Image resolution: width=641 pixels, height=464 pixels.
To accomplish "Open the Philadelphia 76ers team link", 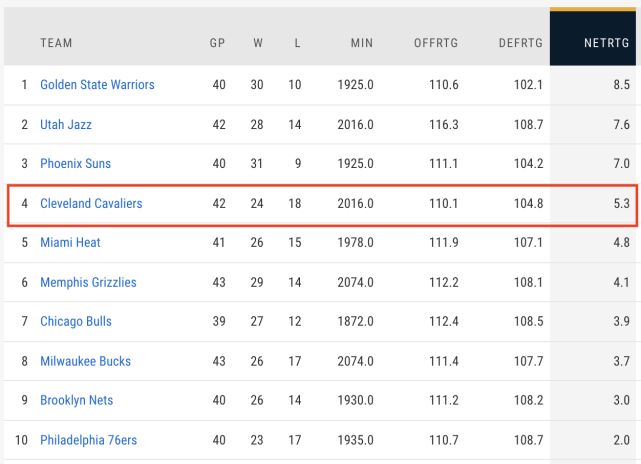I will click(x=88, y=440).
